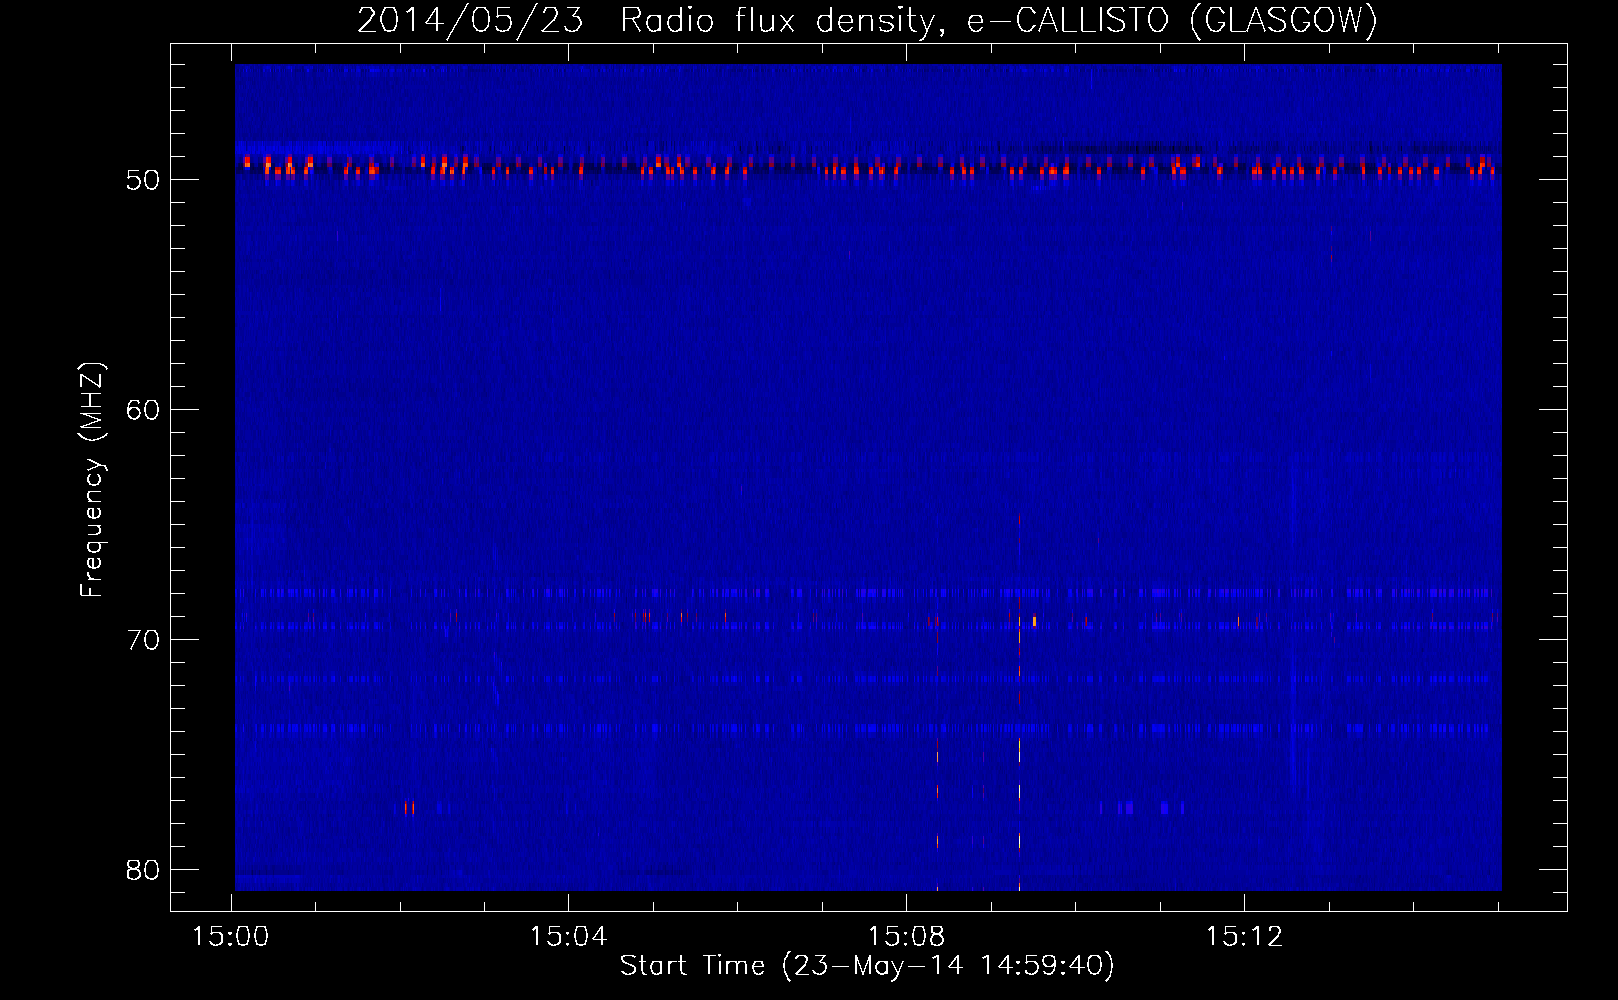Click the 15:04 time tick label
The width and height of the screenshot is (1618, 1000).
568,937
